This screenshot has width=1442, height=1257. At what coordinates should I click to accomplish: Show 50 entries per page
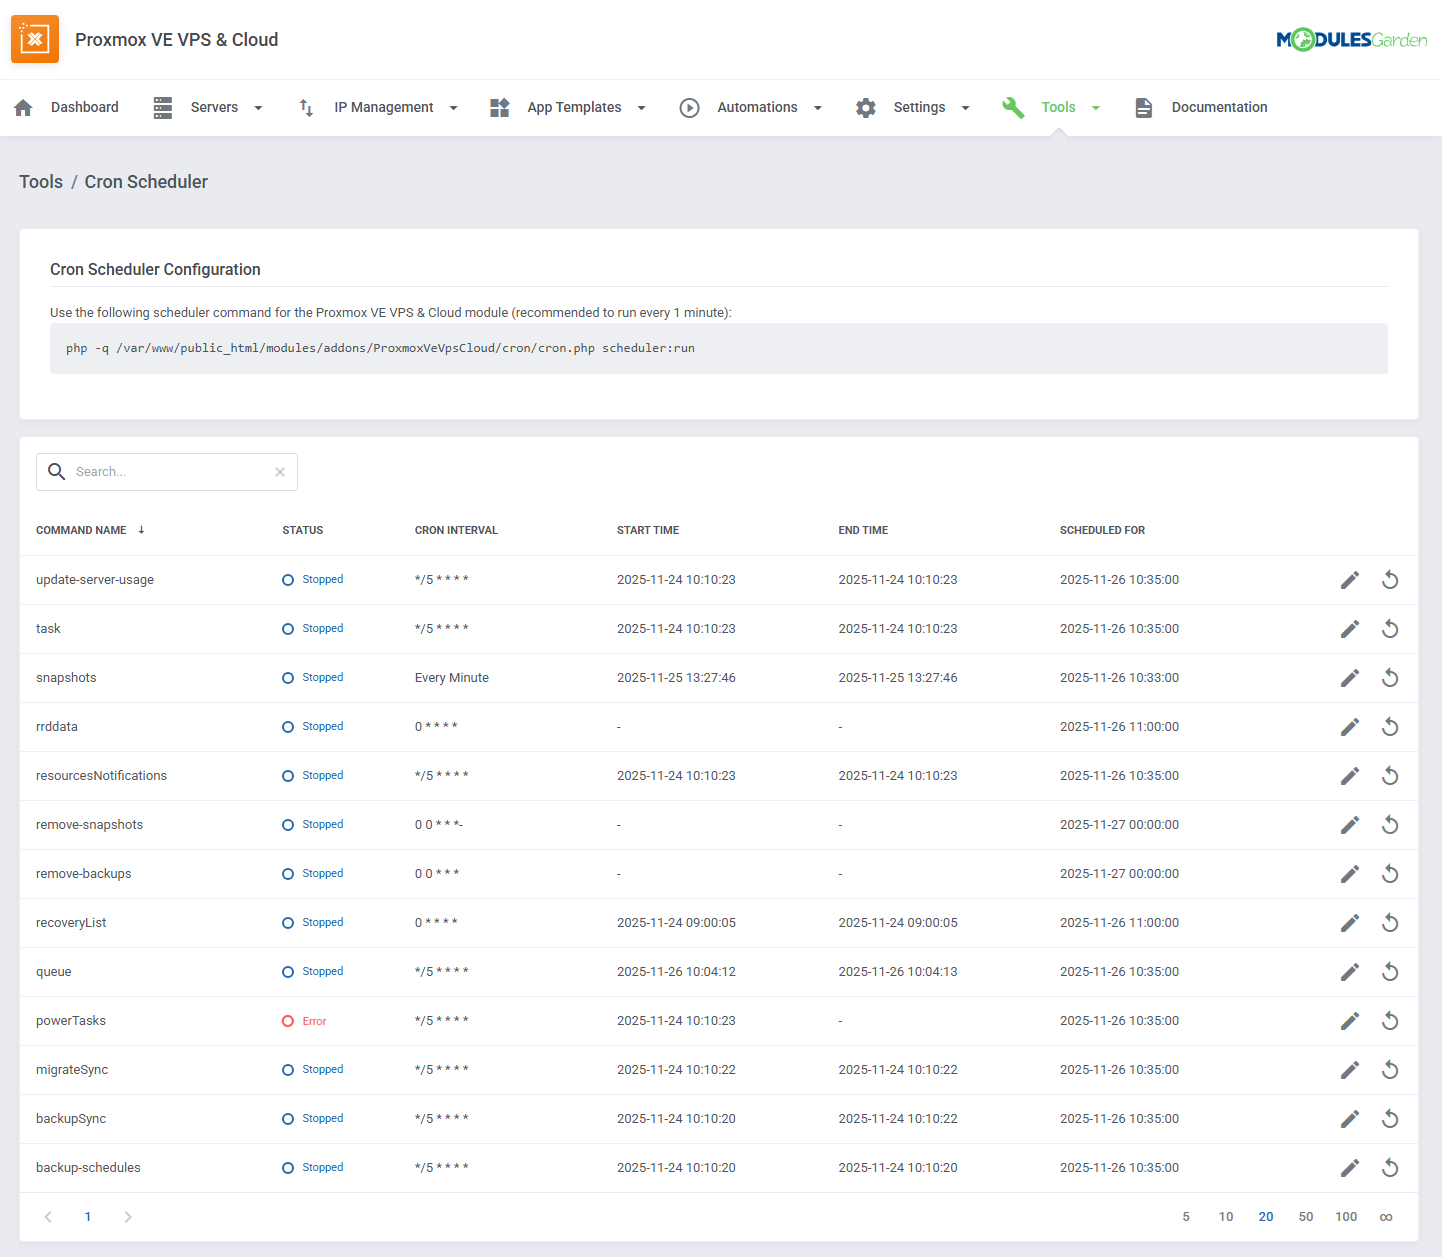coord(1306,1217)
